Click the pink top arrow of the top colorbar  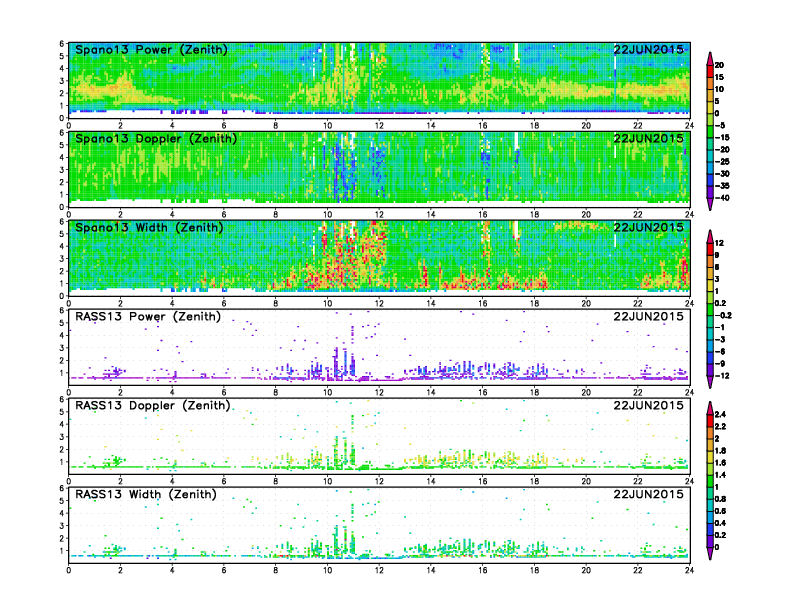coord(710,58)
